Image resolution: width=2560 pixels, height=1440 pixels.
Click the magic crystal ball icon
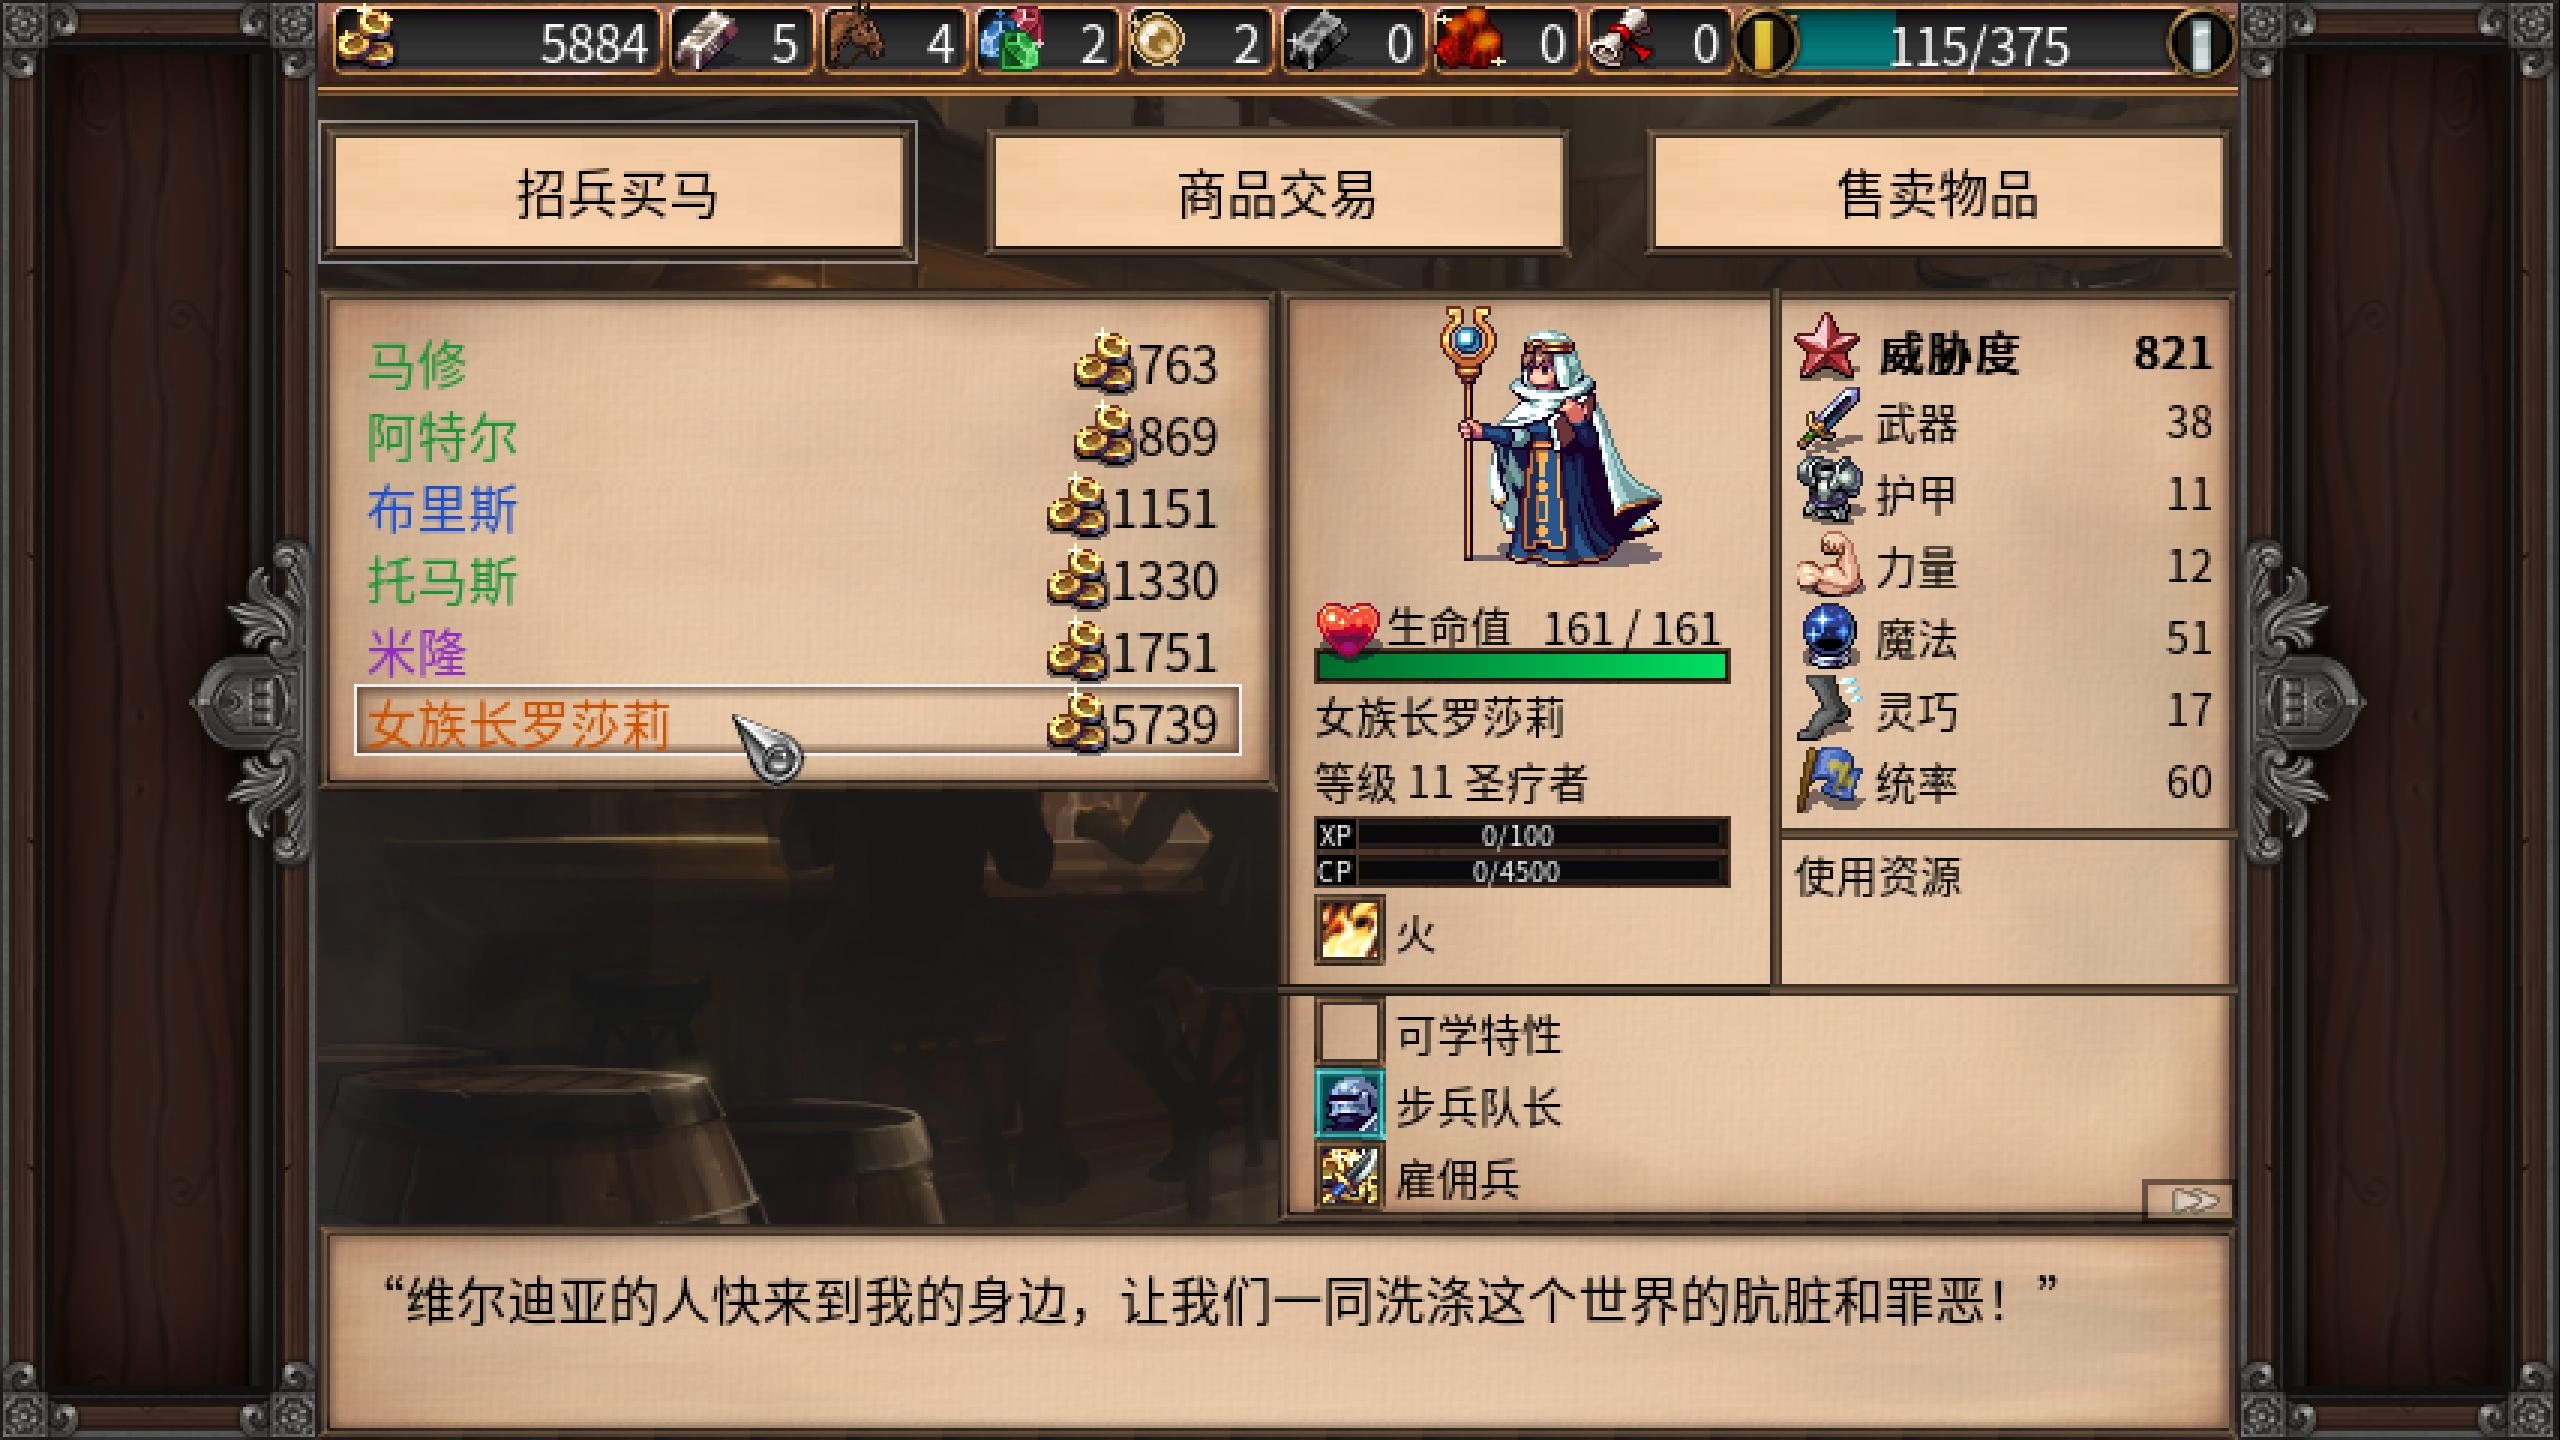pos(1829,636)
